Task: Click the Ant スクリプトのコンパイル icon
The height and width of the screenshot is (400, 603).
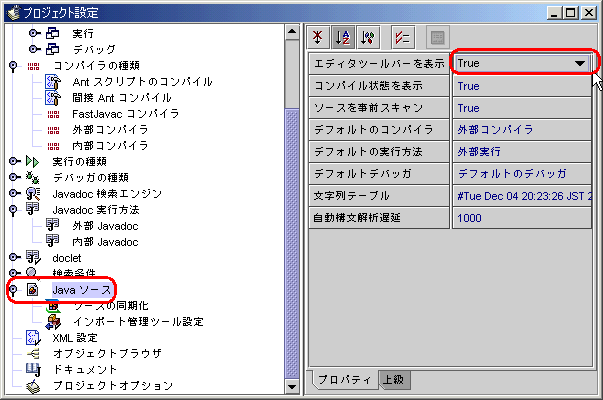Action: (54, 82)
